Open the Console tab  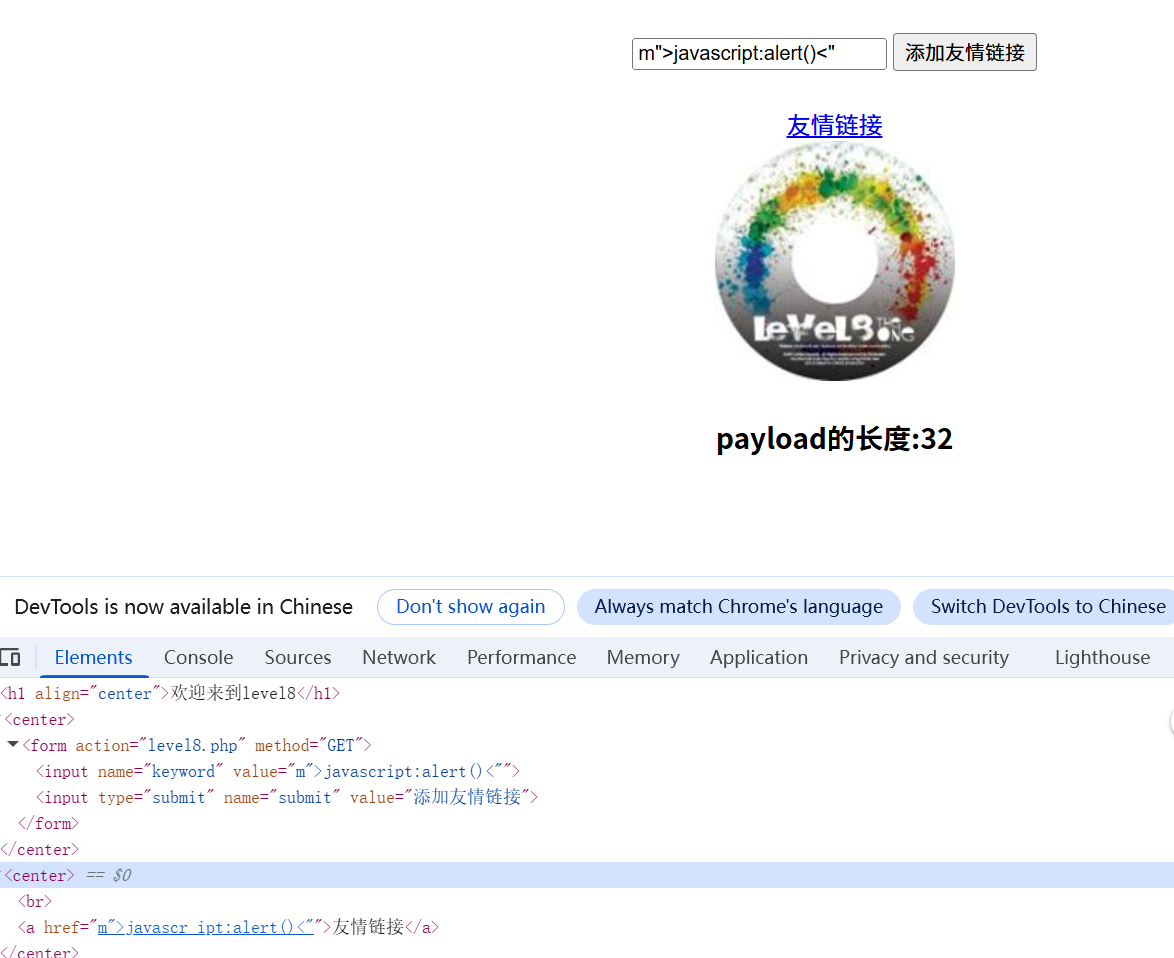pos(198,657)
